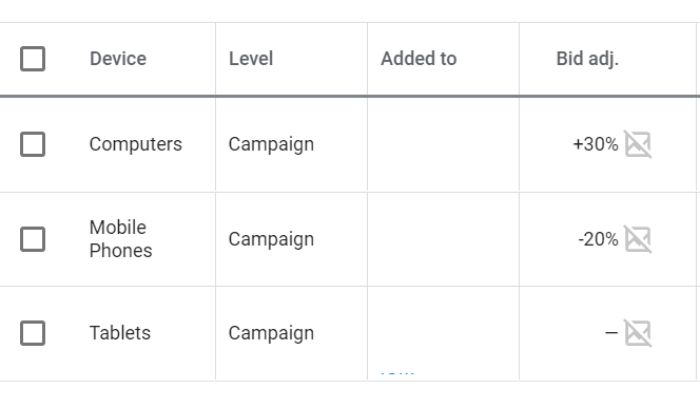Click the Mobile Phones device name
Viewport: 700px width, 400px height.
(x=121, y=239)
